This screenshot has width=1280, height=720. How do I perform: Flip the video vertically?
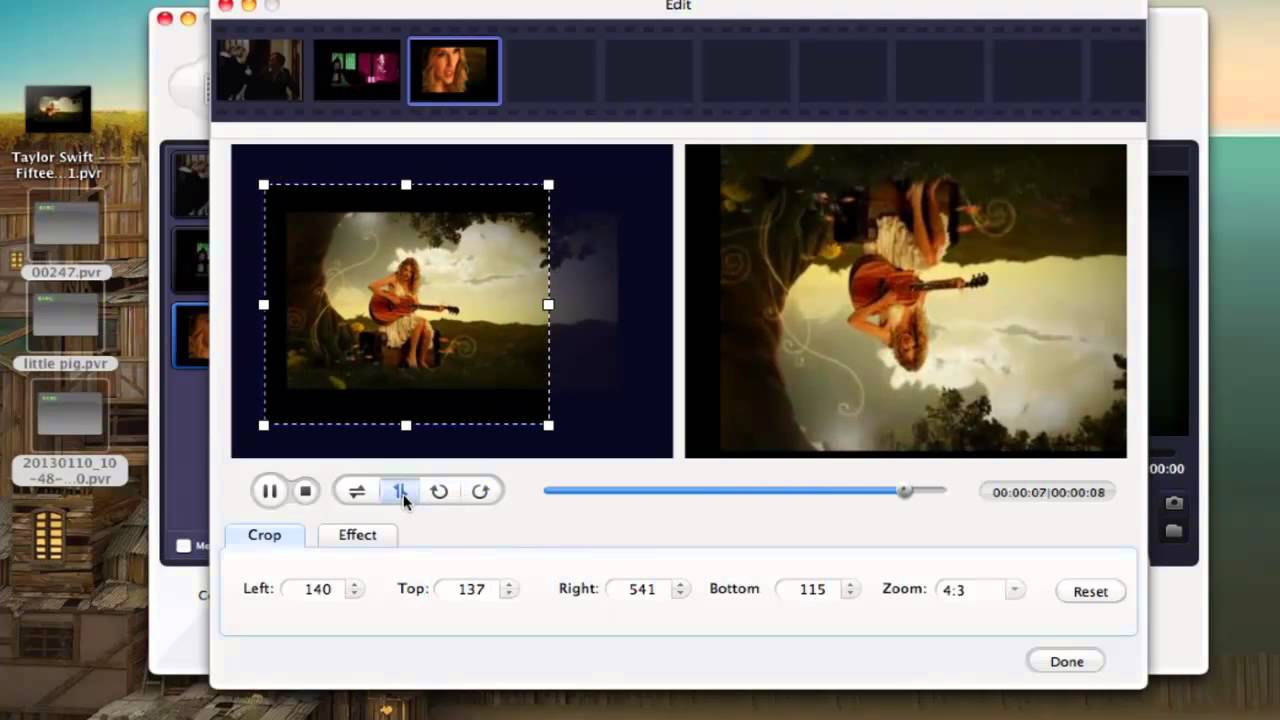coord(398,491)
